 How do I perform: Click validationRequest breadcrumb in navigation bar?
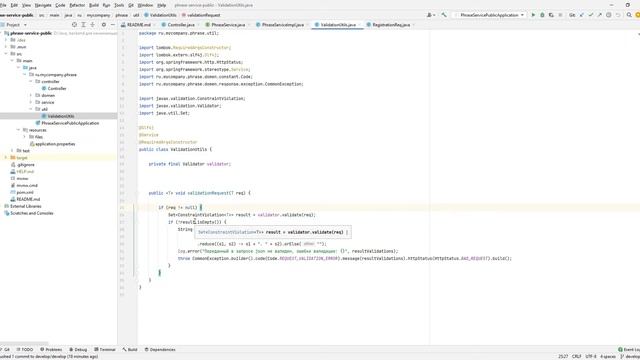tap(201, 15)
